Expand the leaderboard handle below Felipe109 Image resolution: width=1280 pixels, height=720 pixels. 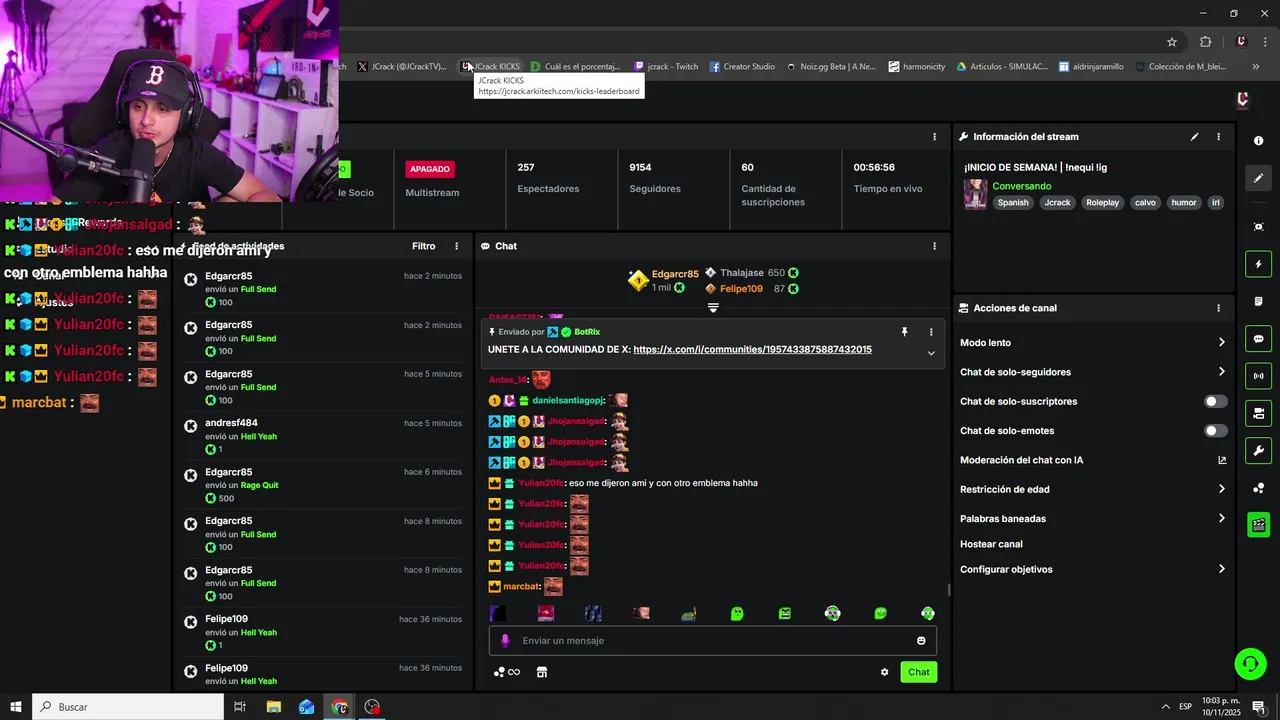(713, 308)
